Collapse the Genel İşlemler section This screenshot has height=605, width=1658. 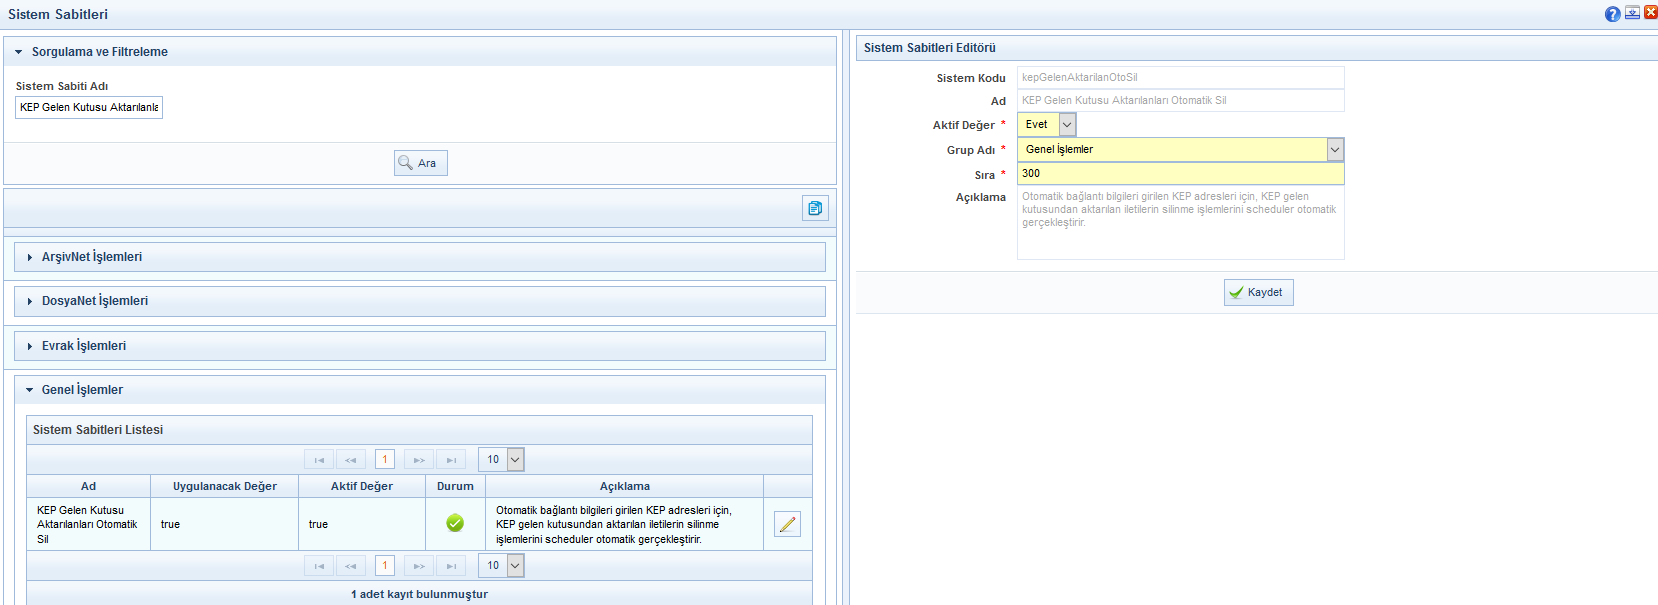coord(82,390)
